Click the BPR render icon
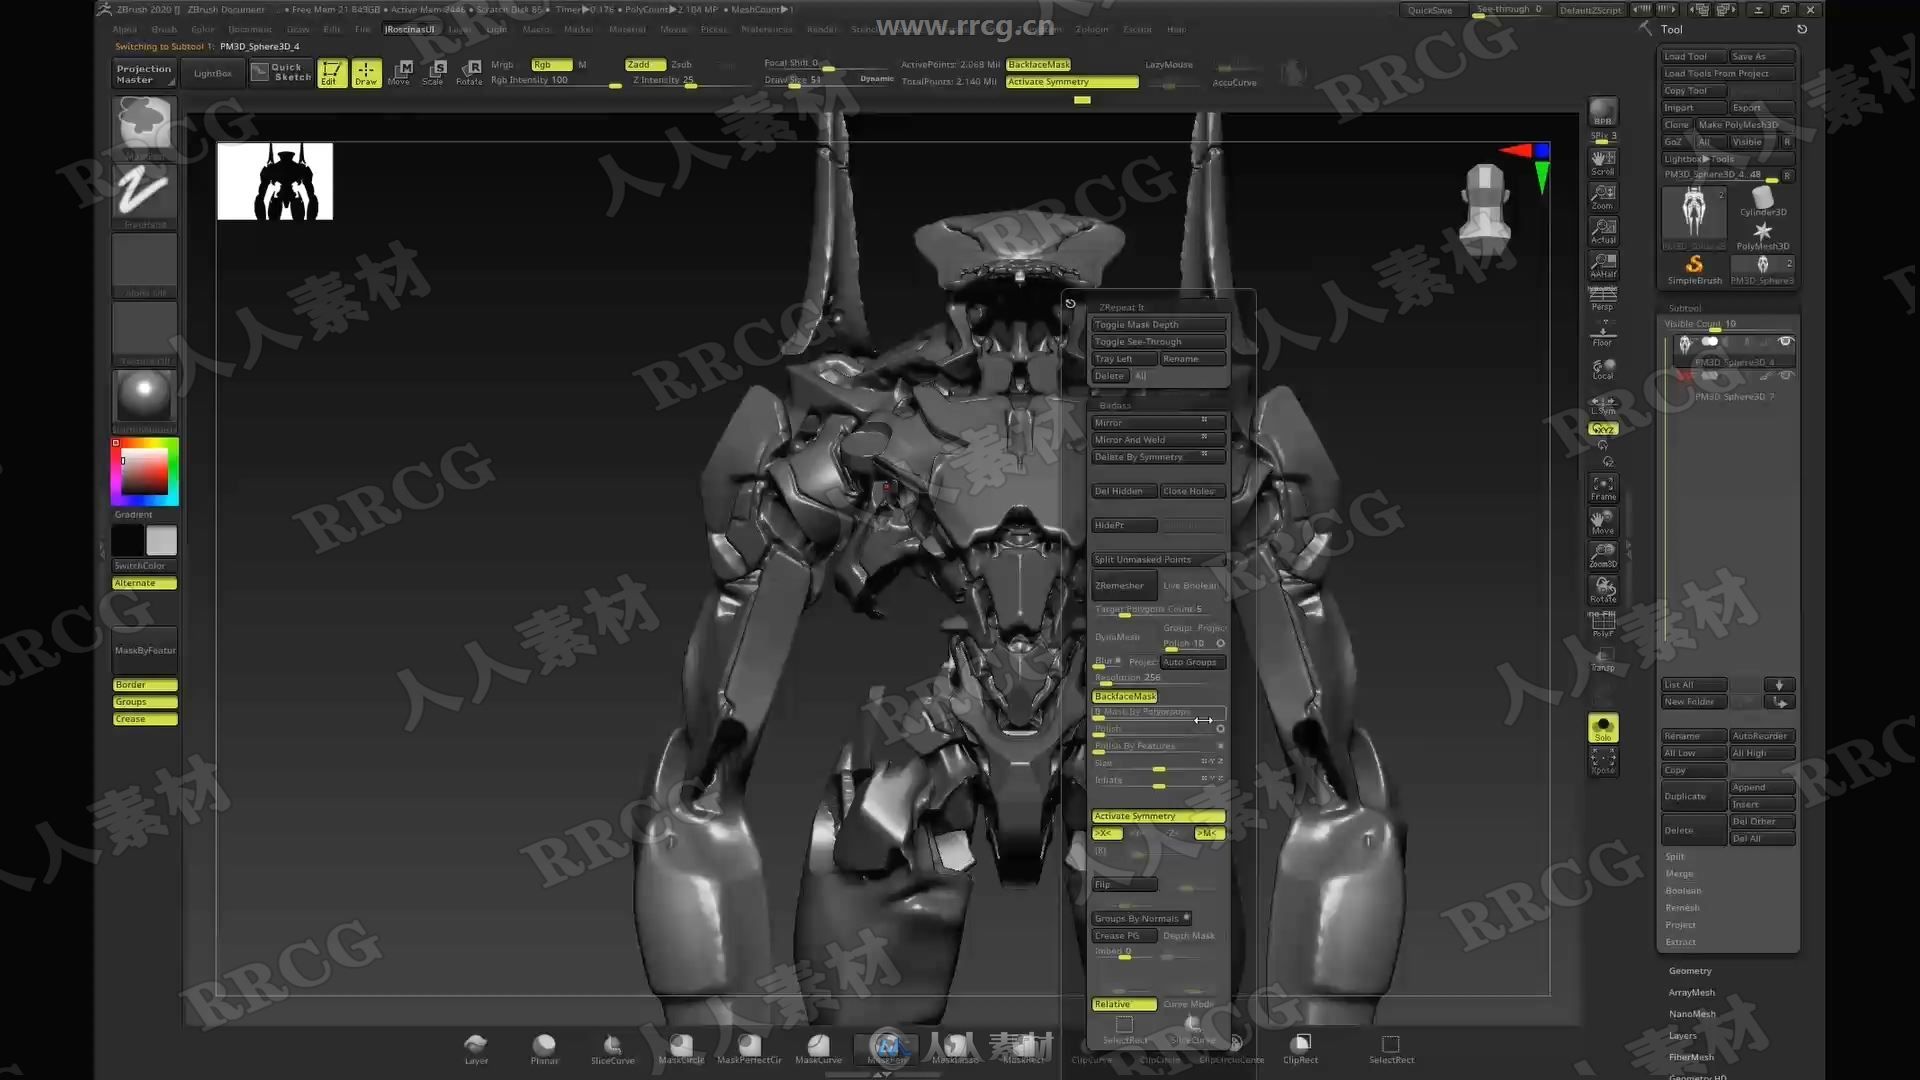The image size is (1920, 1080). point(1603,111)
